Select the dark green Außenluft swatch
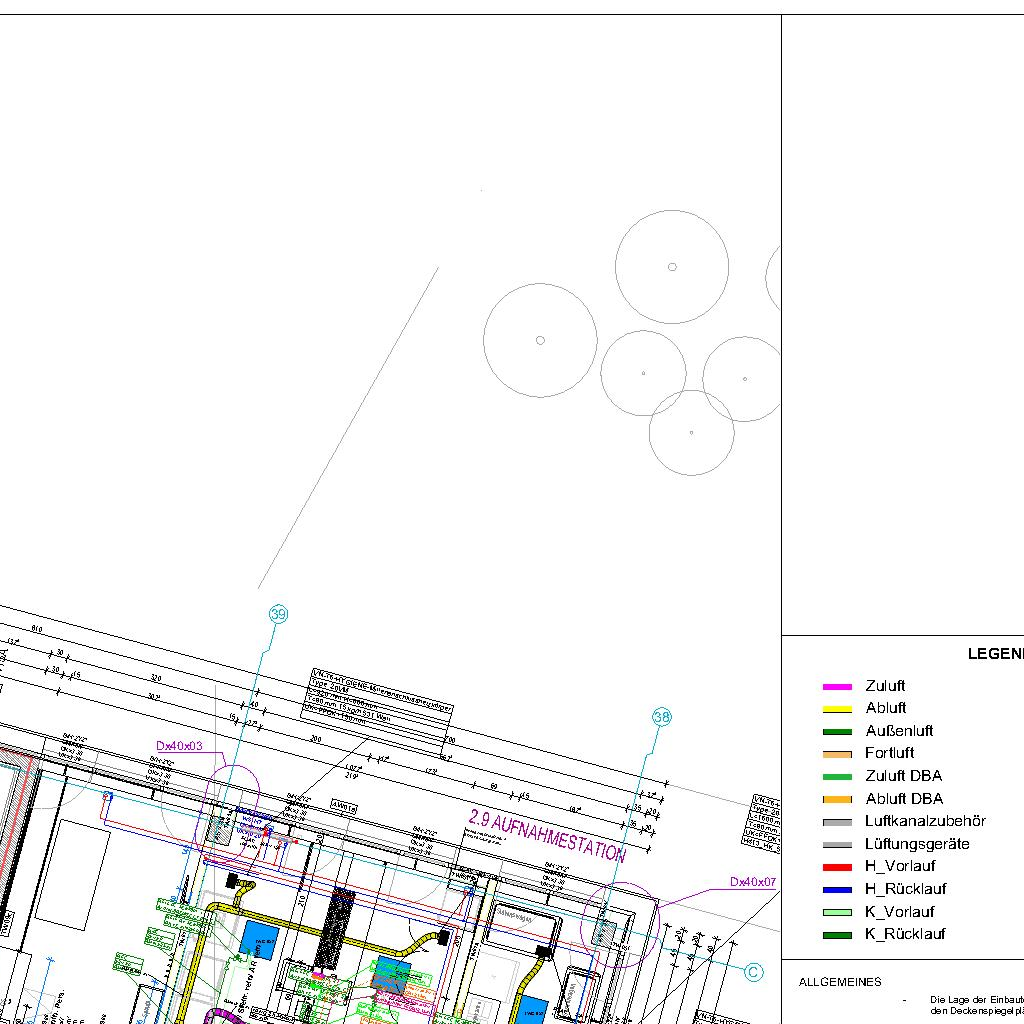This screenshot has height=1024, width=1024. [x=836, y=732]
